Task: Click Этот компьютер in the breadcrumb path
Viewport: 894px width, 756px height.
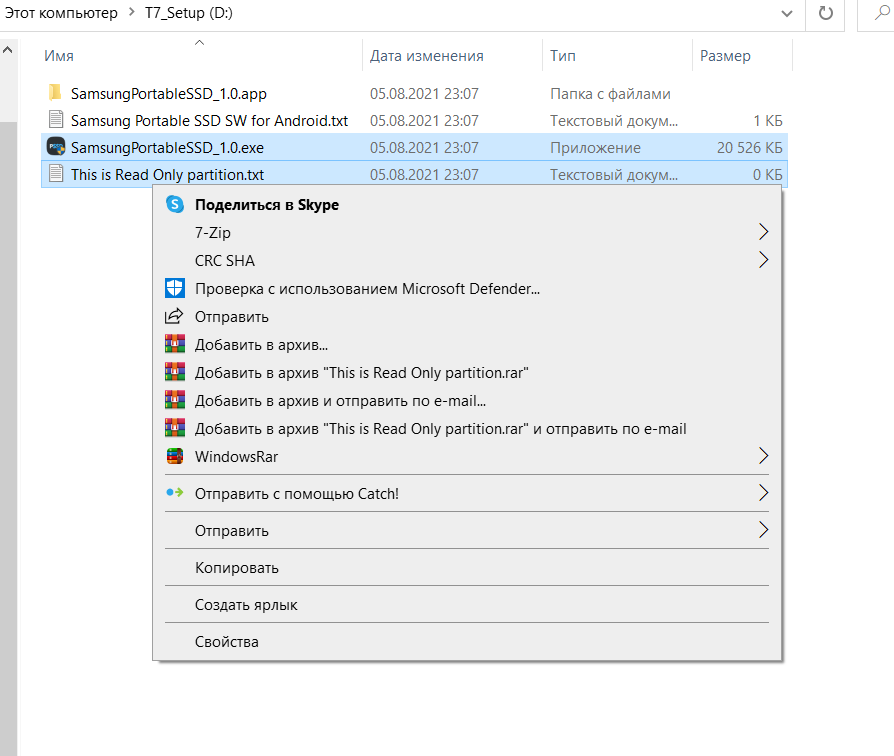Action: (x=60, y=13)
